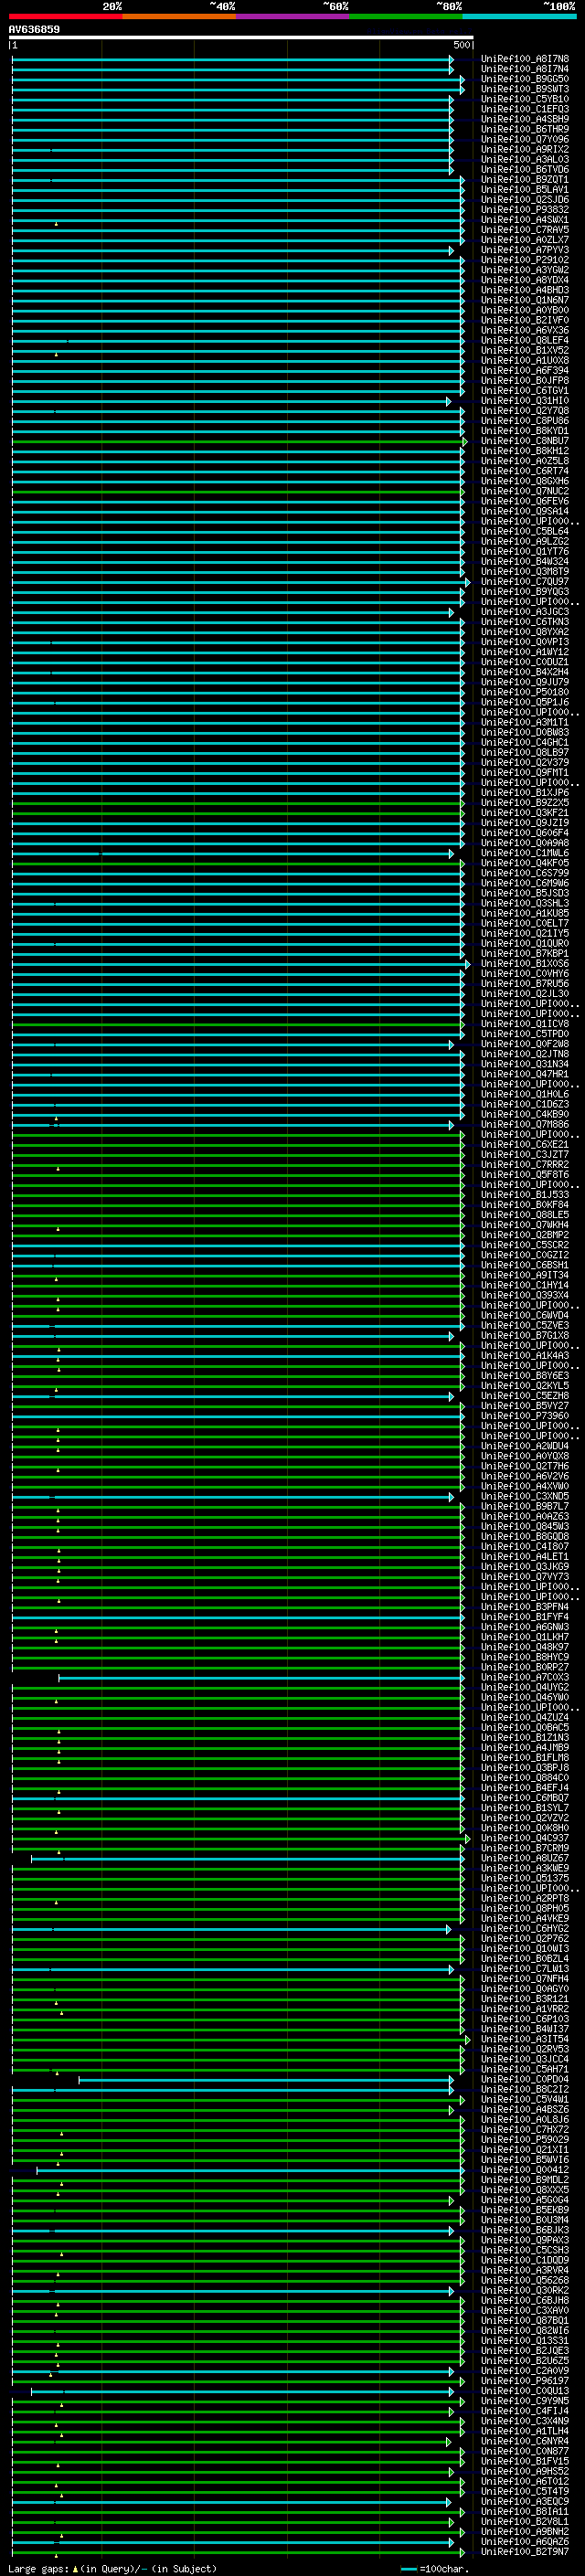This screenshot has height=2576, width=585.
Task: Click the purple ~60% legend color bar
Action: click(x=292, y=16)
